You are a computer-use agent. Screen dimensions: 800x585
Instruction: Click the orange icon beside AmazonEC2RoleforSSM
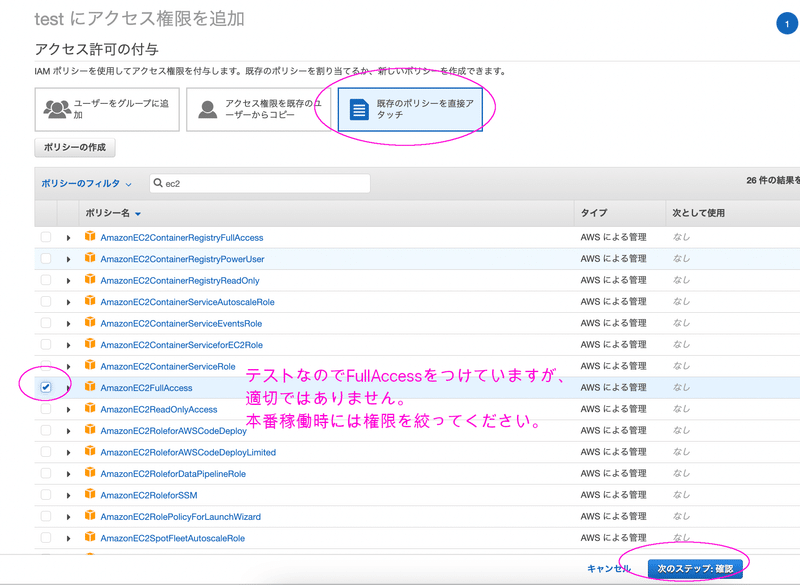pyautogui.click(x=90, y=494)
